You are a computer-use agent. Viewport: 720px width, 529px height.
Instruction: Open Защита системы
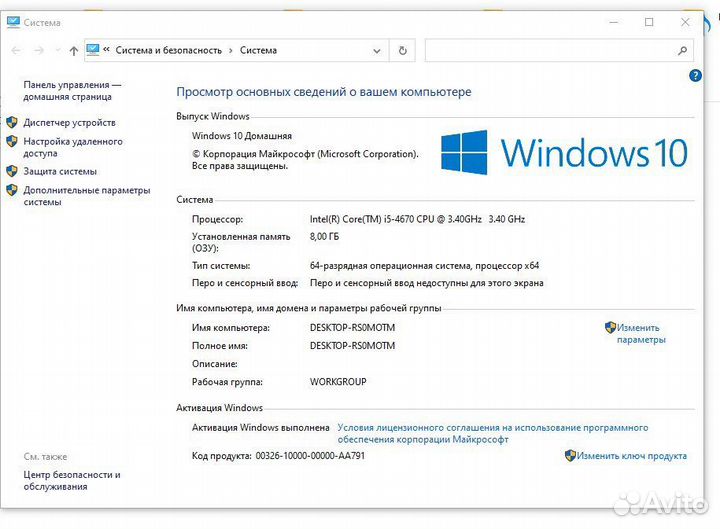click(60, 171)
